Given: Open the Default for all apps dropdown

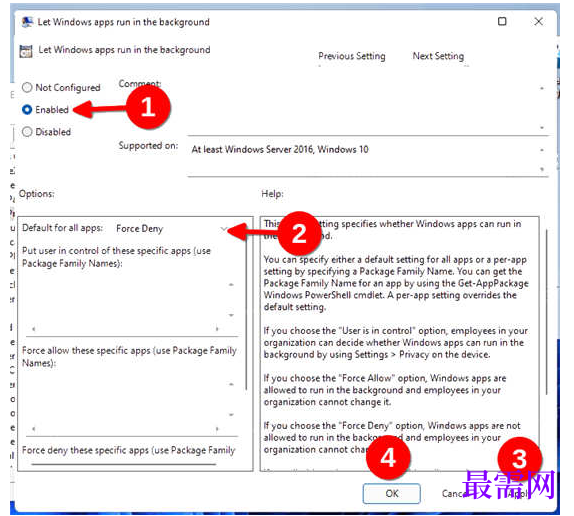Looking at the screenshot, I should [172, 229].
